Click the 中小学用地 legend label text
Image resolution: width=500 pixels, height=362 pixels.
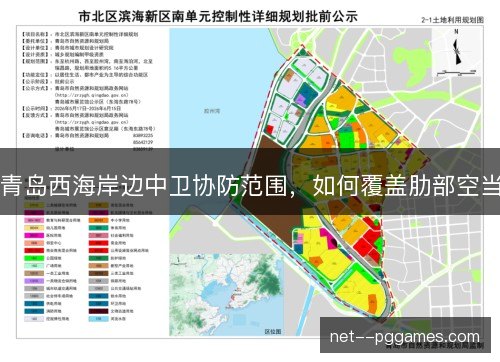[x=120, y=220]
